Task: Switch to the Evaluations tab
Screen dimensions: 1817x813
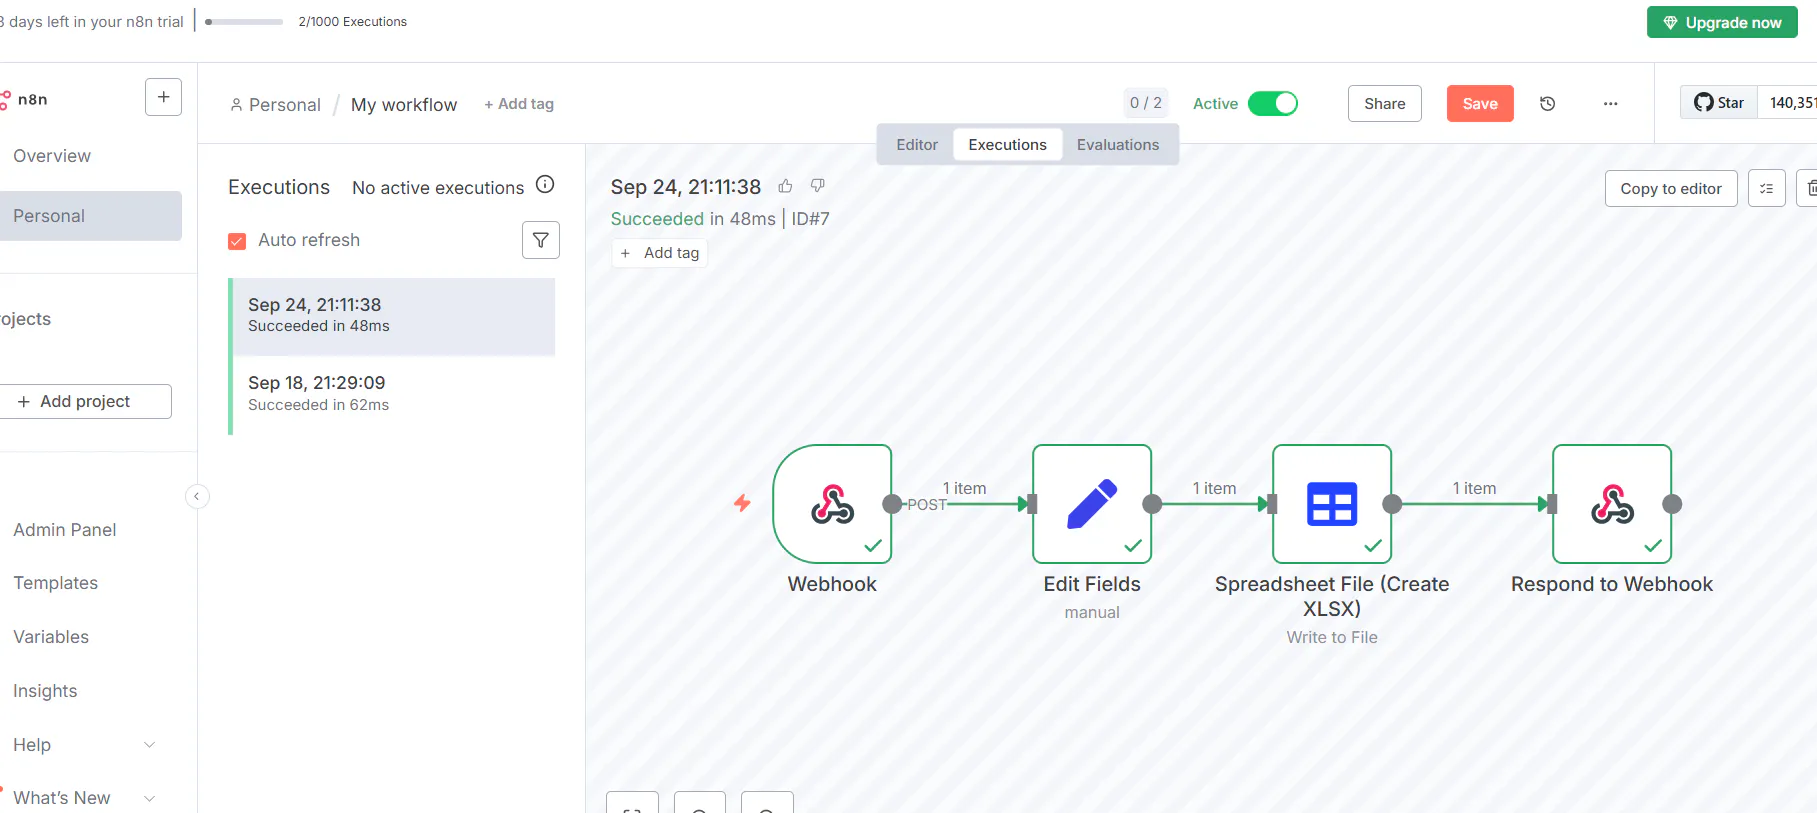Action: coord(1118,145)
